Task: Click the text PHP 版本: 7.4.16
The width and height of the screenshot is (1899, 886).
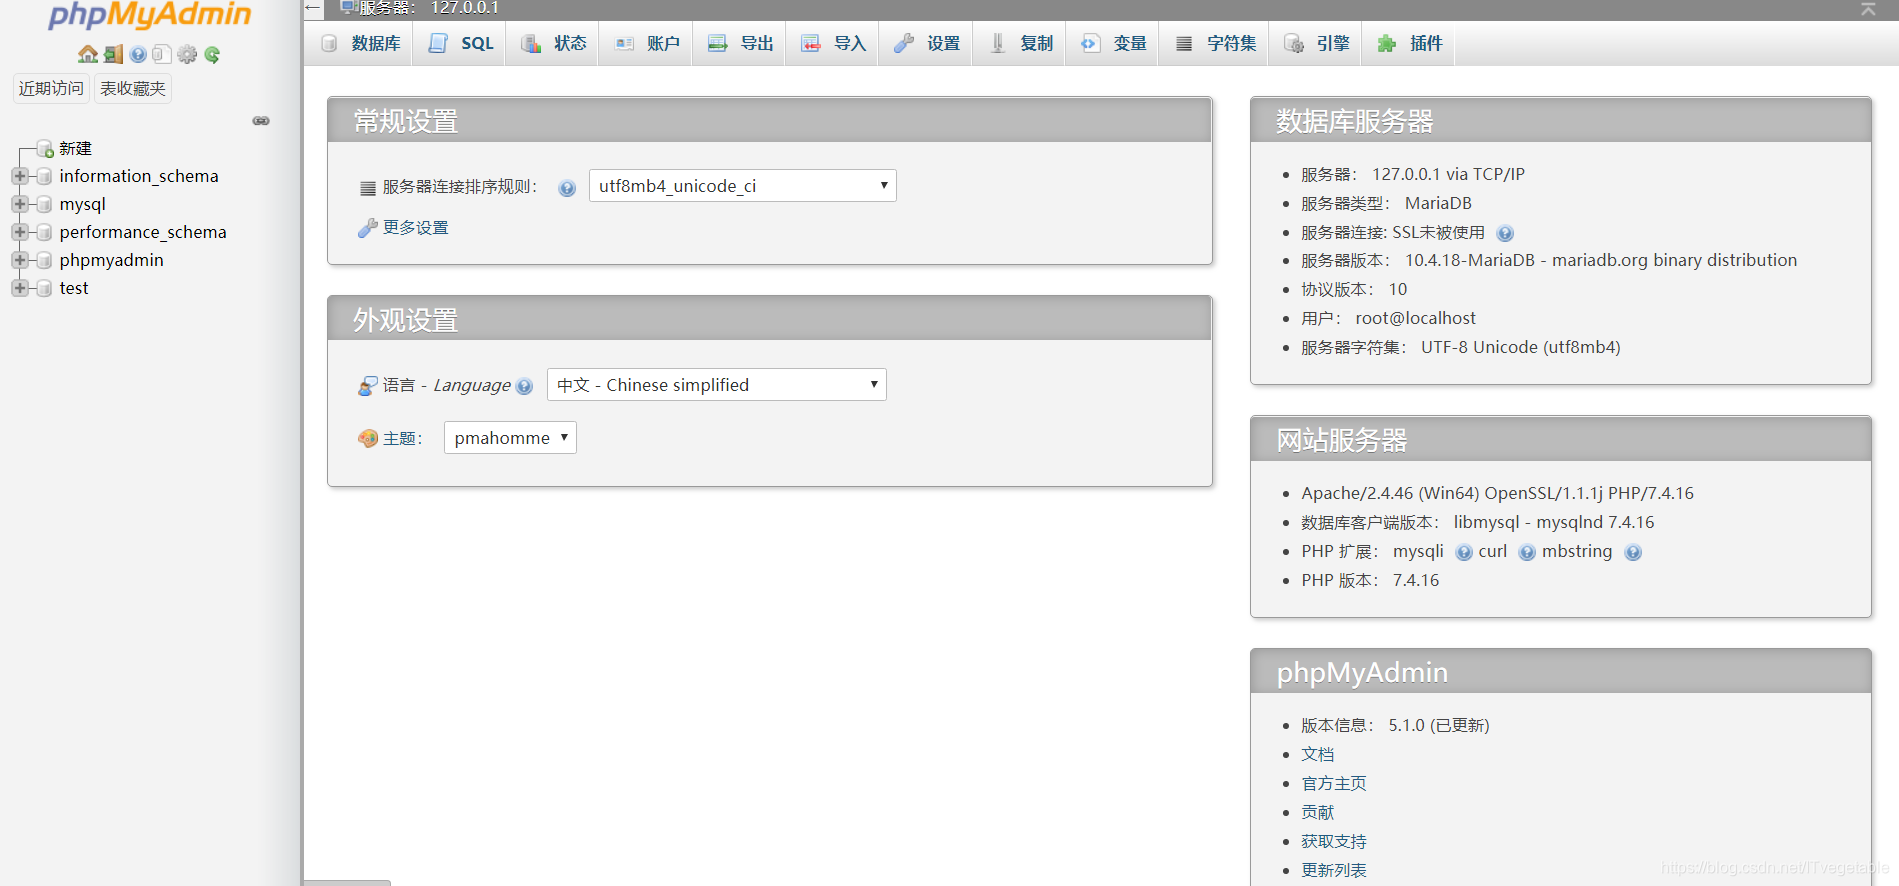Action: [1370, 580]
